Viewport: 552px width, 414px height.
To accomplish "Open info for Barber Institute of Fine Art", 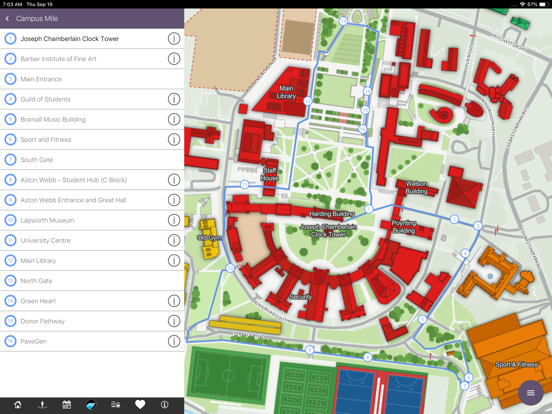I will [174, 59].
